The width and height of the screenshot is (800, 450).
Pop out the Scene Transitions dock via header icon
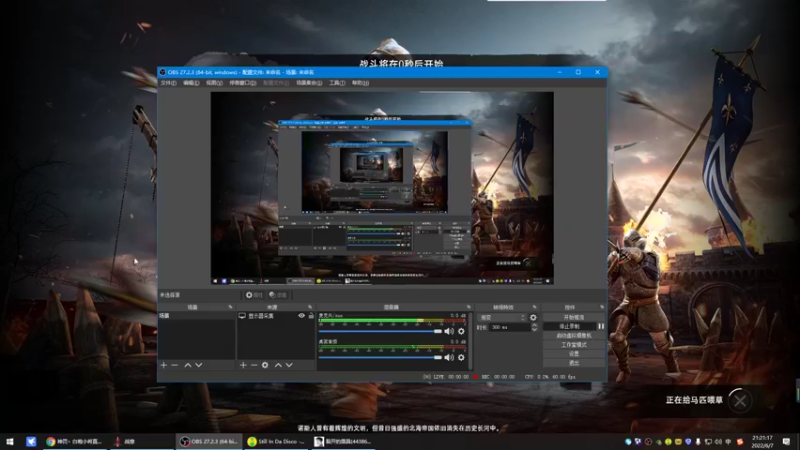pos(534,307)
